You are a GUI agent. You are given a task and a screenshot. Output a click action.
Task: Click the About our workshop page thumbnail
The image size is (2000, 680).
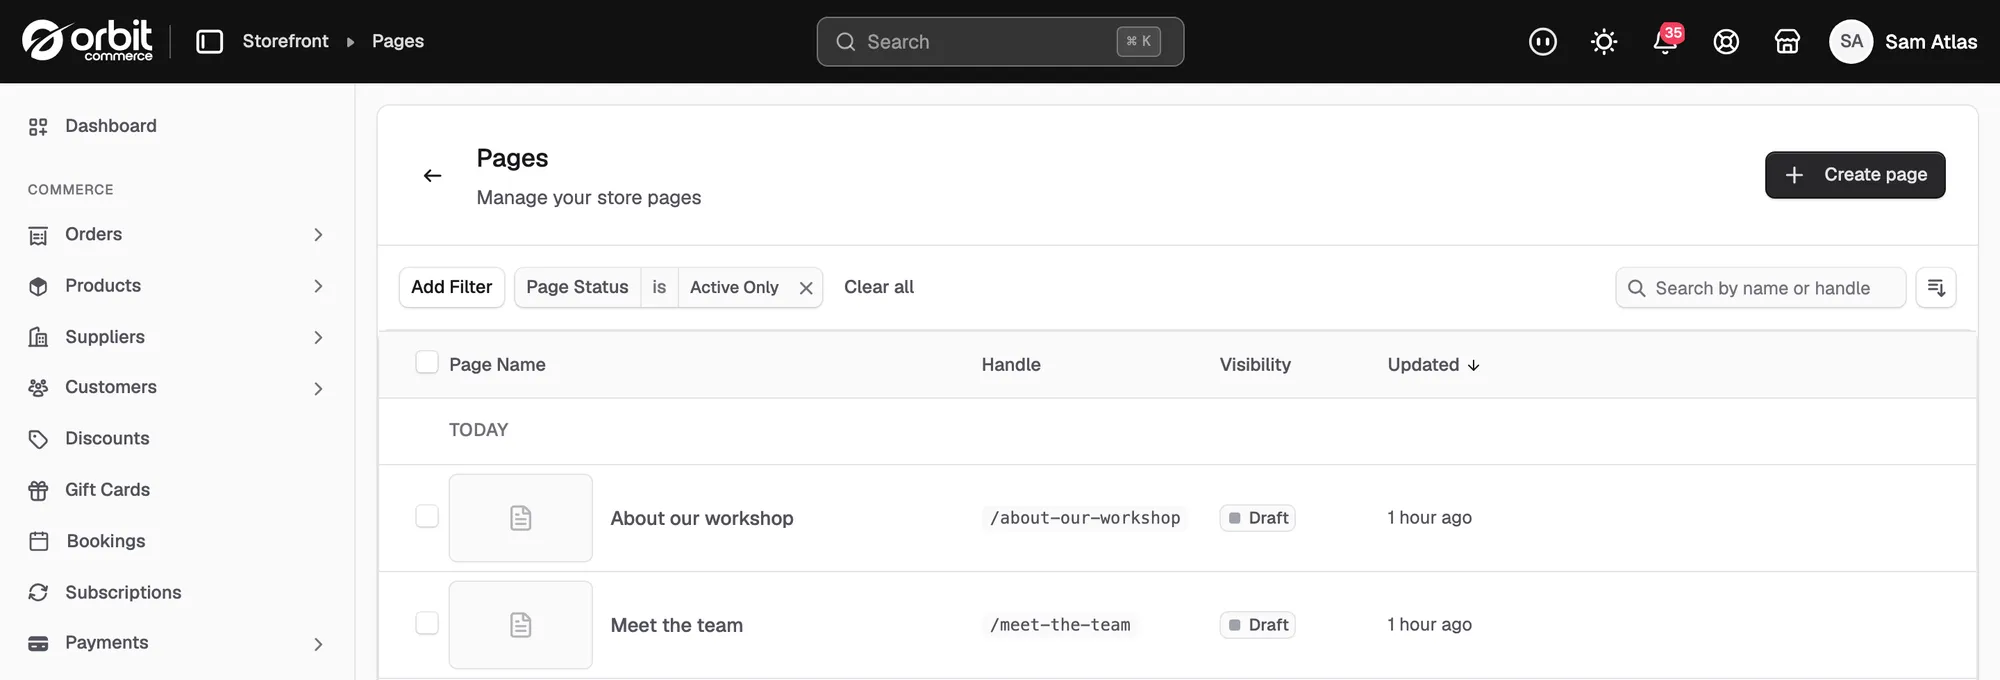521,518
